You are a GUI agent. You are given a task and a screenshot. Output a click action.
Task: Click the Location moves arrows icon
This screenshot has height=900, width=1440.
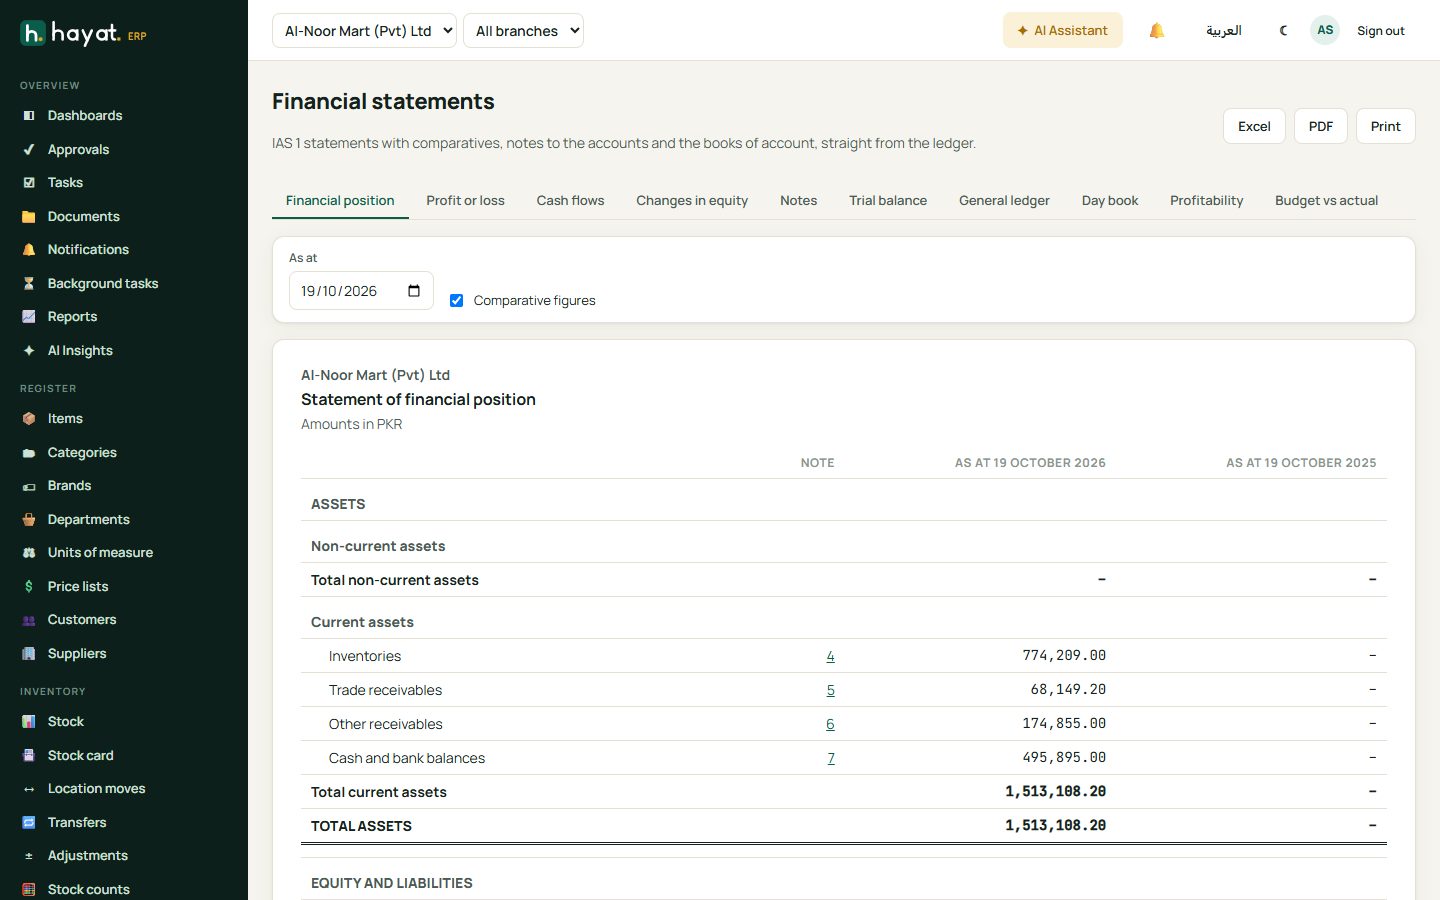[x=29, y=789]
